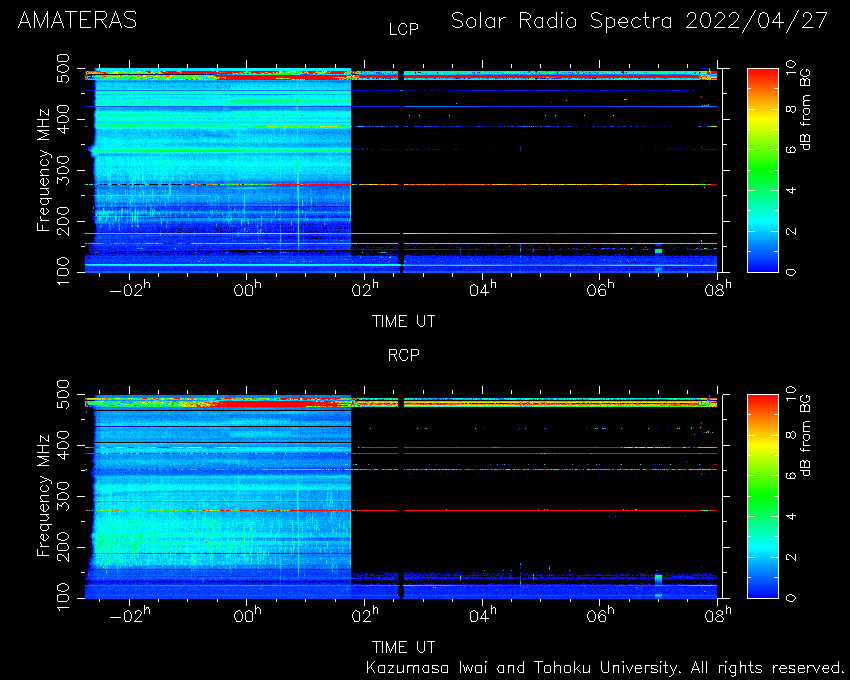Click the Kazumasa Iwai copyright text

point(604,668)
